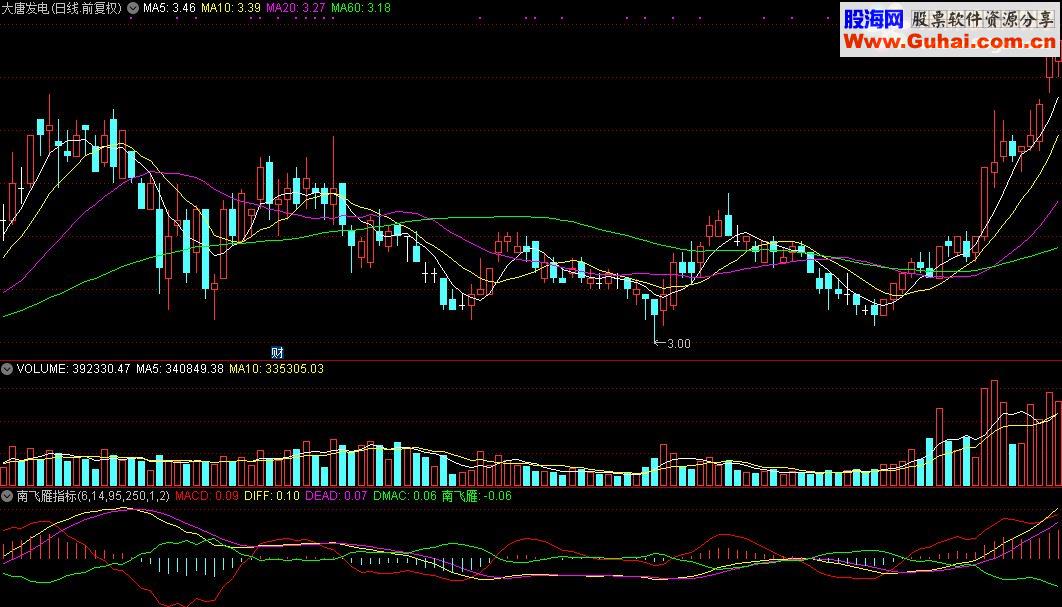Image resolution: width=1062 pixels, height=607 pixels.
Task: Click the volume MA10: 335305.03 label
Action: (276, 369)
